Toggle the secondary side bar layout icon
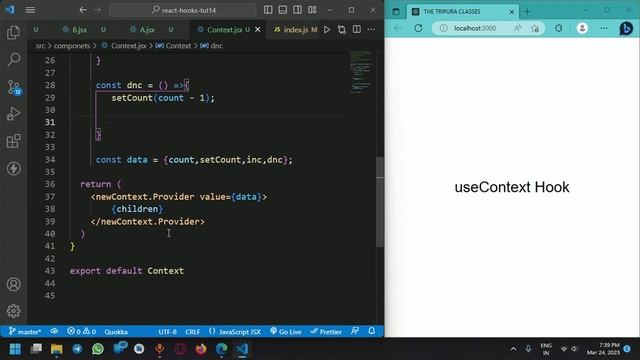This screenshot has height=360, width=640. tap(298, 10)
